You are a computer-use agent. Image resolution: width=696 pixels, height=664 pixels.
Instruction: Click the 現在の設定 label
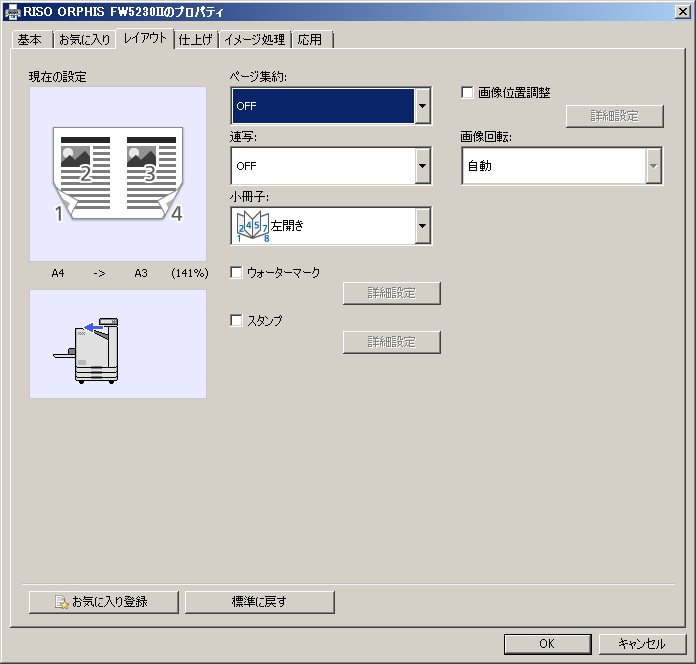coord(58,77)
